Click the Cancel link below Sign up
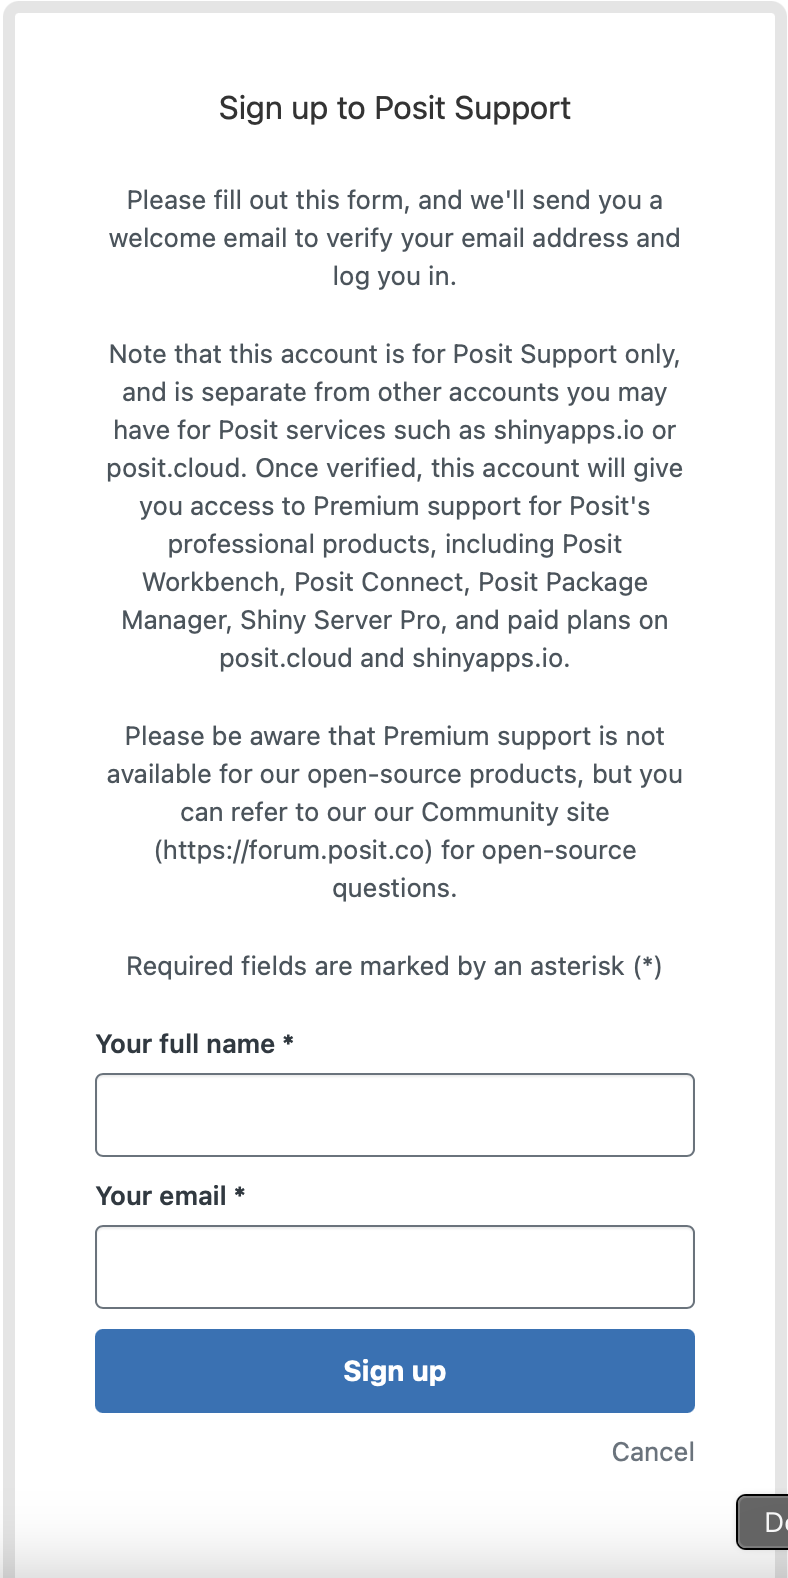This screenshot has height=1578, width=788. coord(652,1451)
